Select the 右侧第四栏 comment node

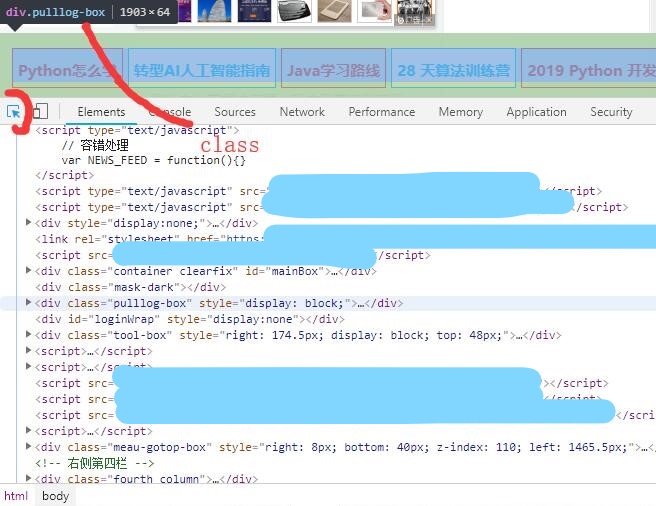95,463
